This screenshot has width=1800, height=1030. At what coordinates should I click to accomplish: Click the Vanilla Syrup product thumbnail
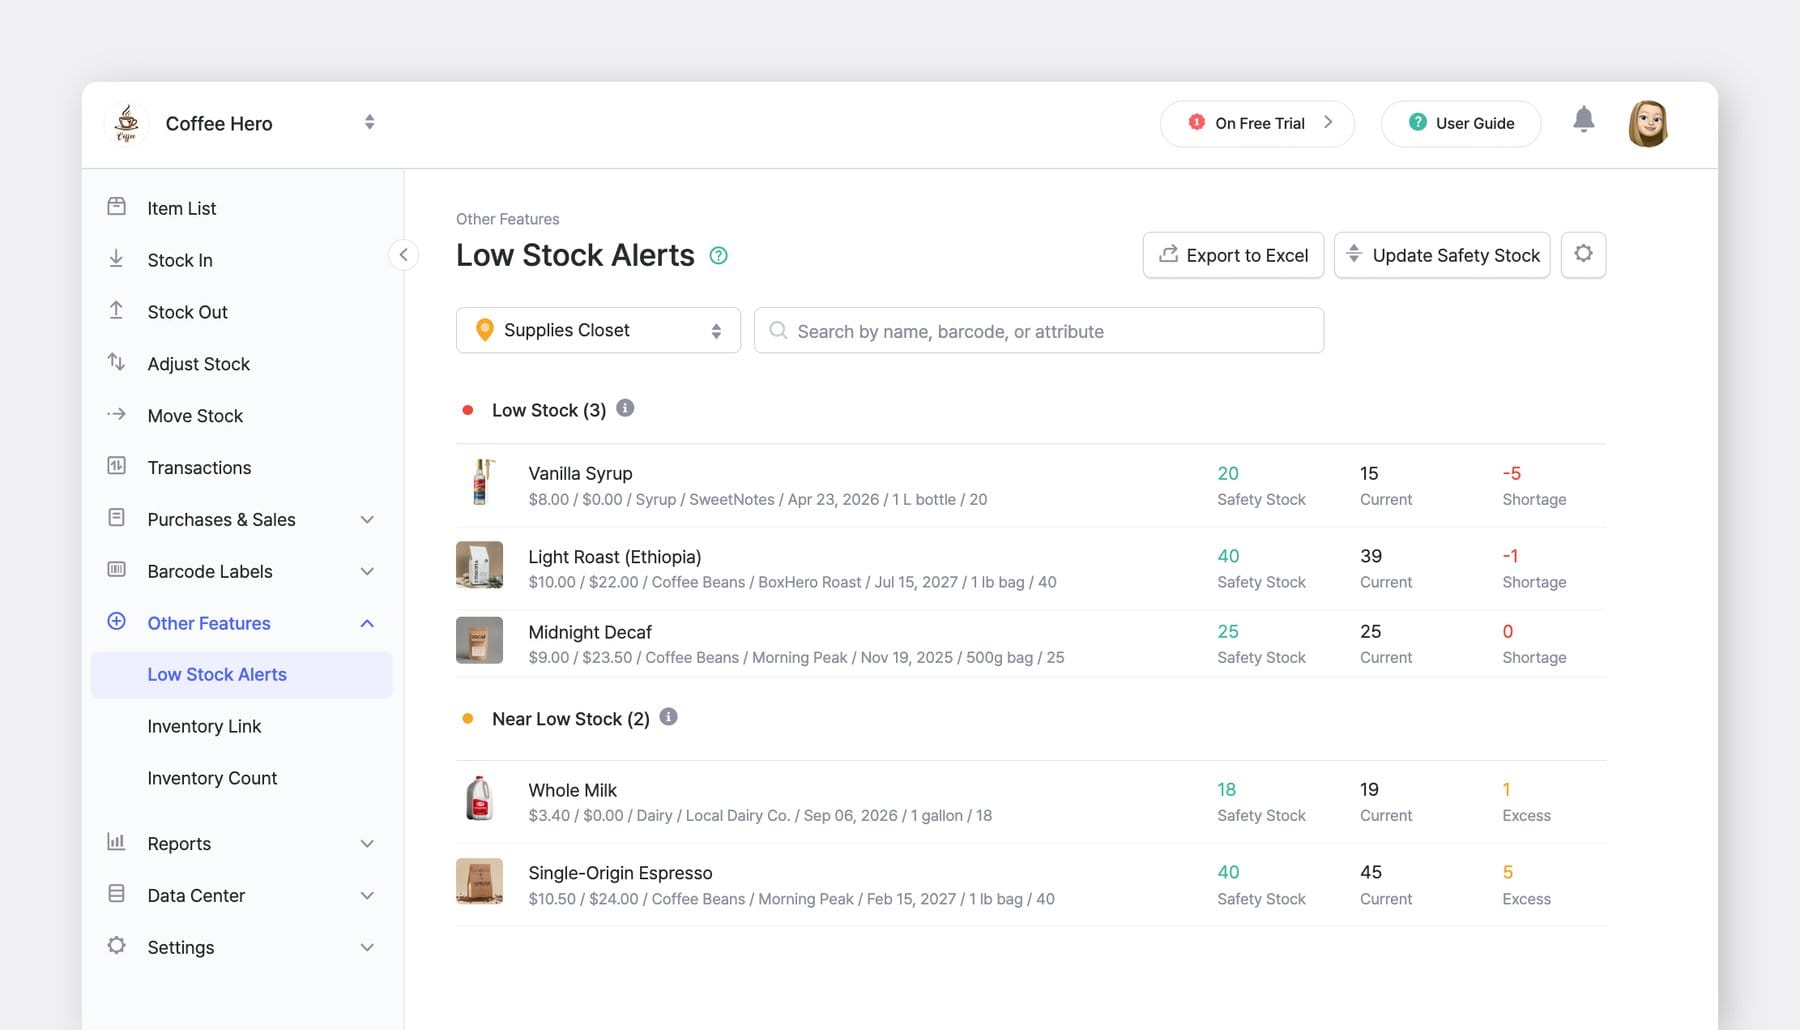480,485
